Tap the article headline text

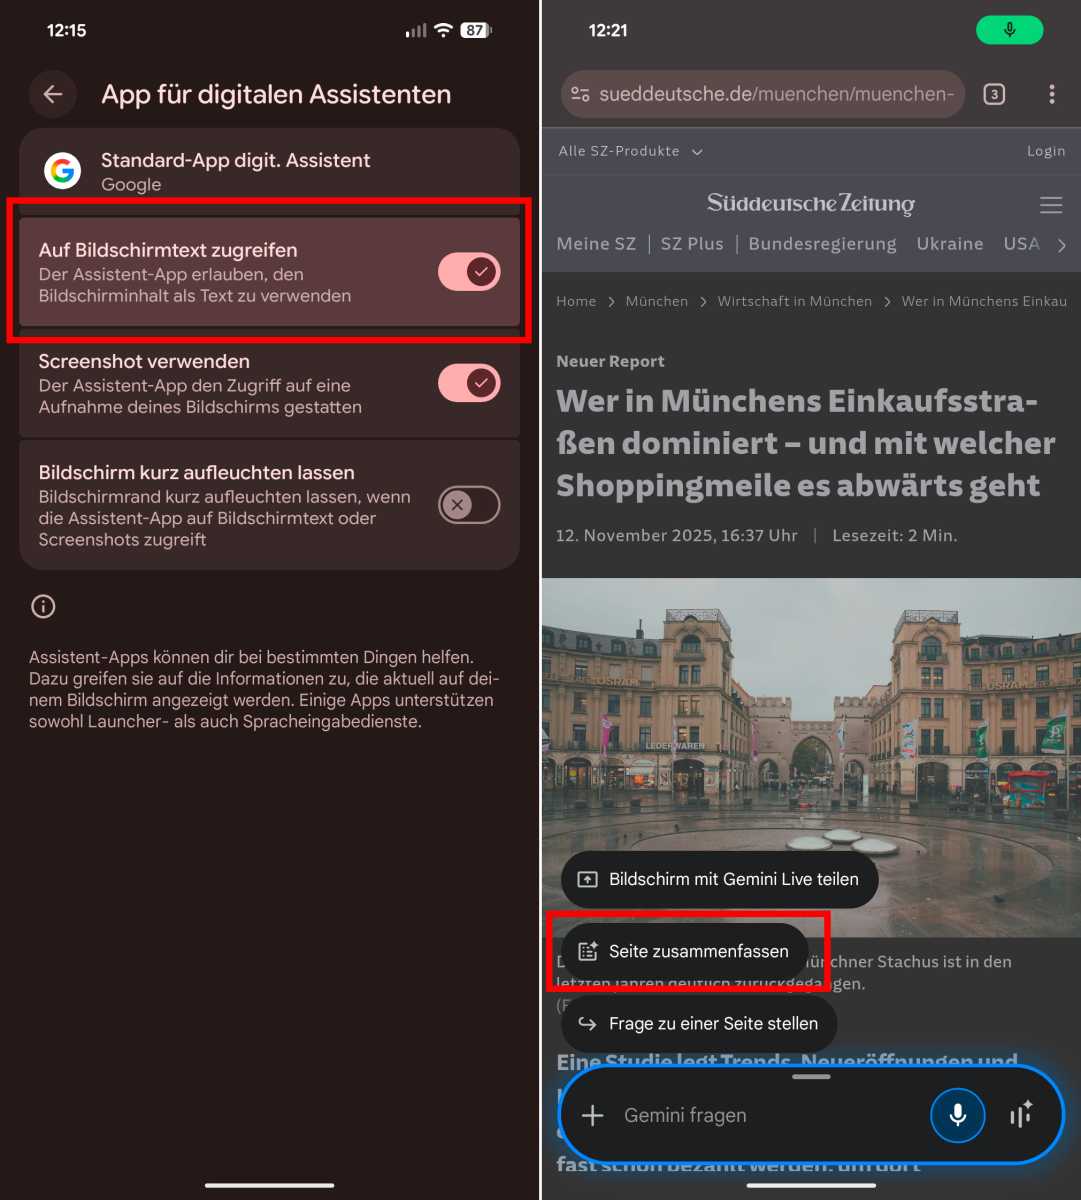806,443
